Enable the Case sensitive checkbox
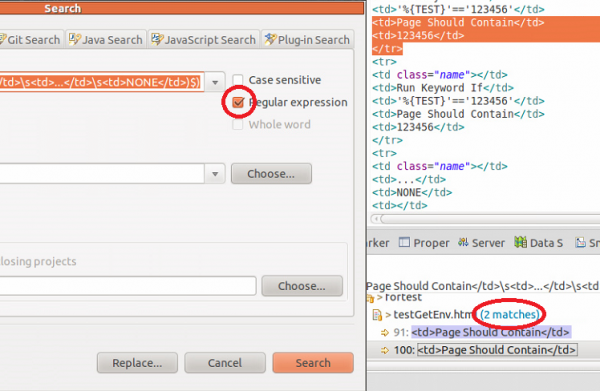The image size is (600, 391). point(238,80)
